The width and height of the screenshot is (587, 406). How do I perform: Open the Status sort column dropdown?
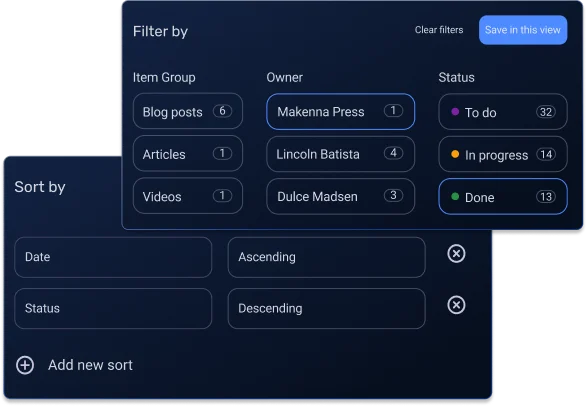[113, 308]
